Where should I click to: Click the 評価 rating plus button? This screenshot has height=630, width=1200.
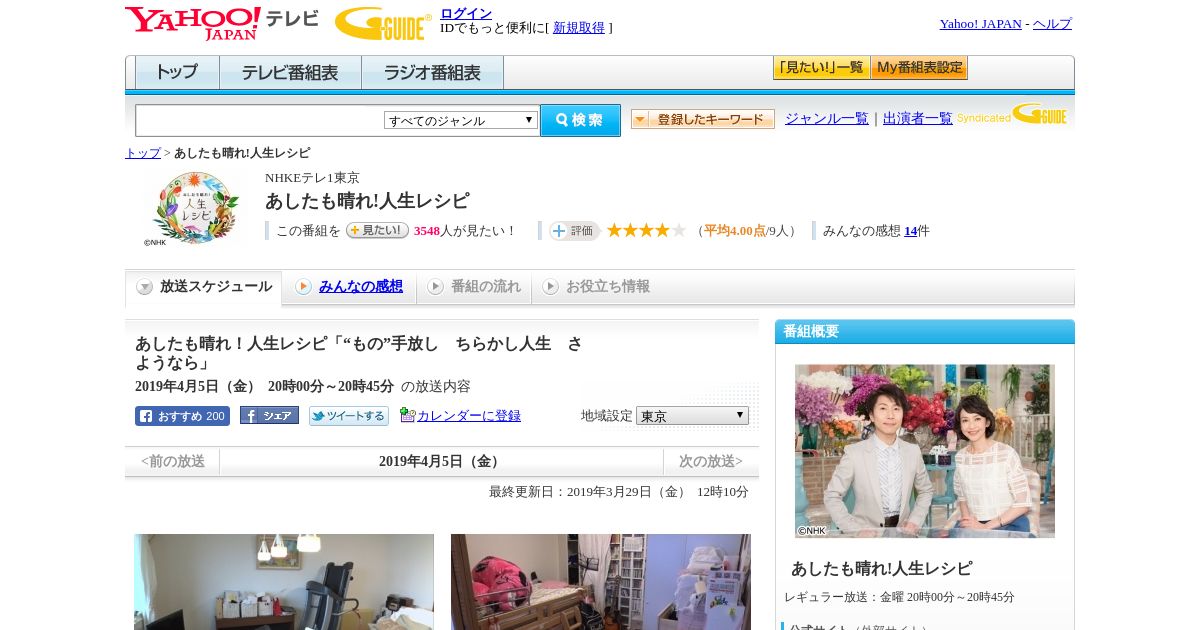(x=574, y=231)
